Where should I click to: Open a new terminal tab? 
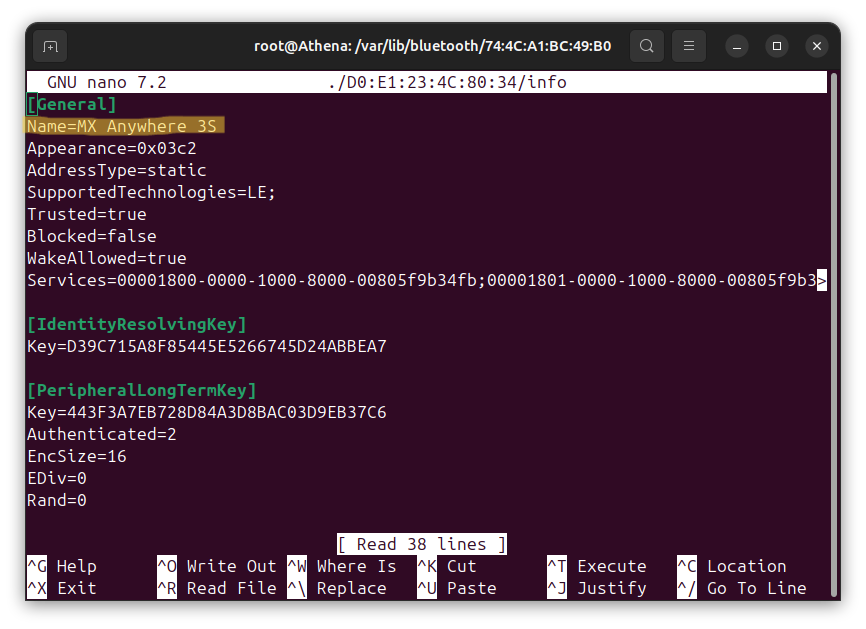coord(49,45)
